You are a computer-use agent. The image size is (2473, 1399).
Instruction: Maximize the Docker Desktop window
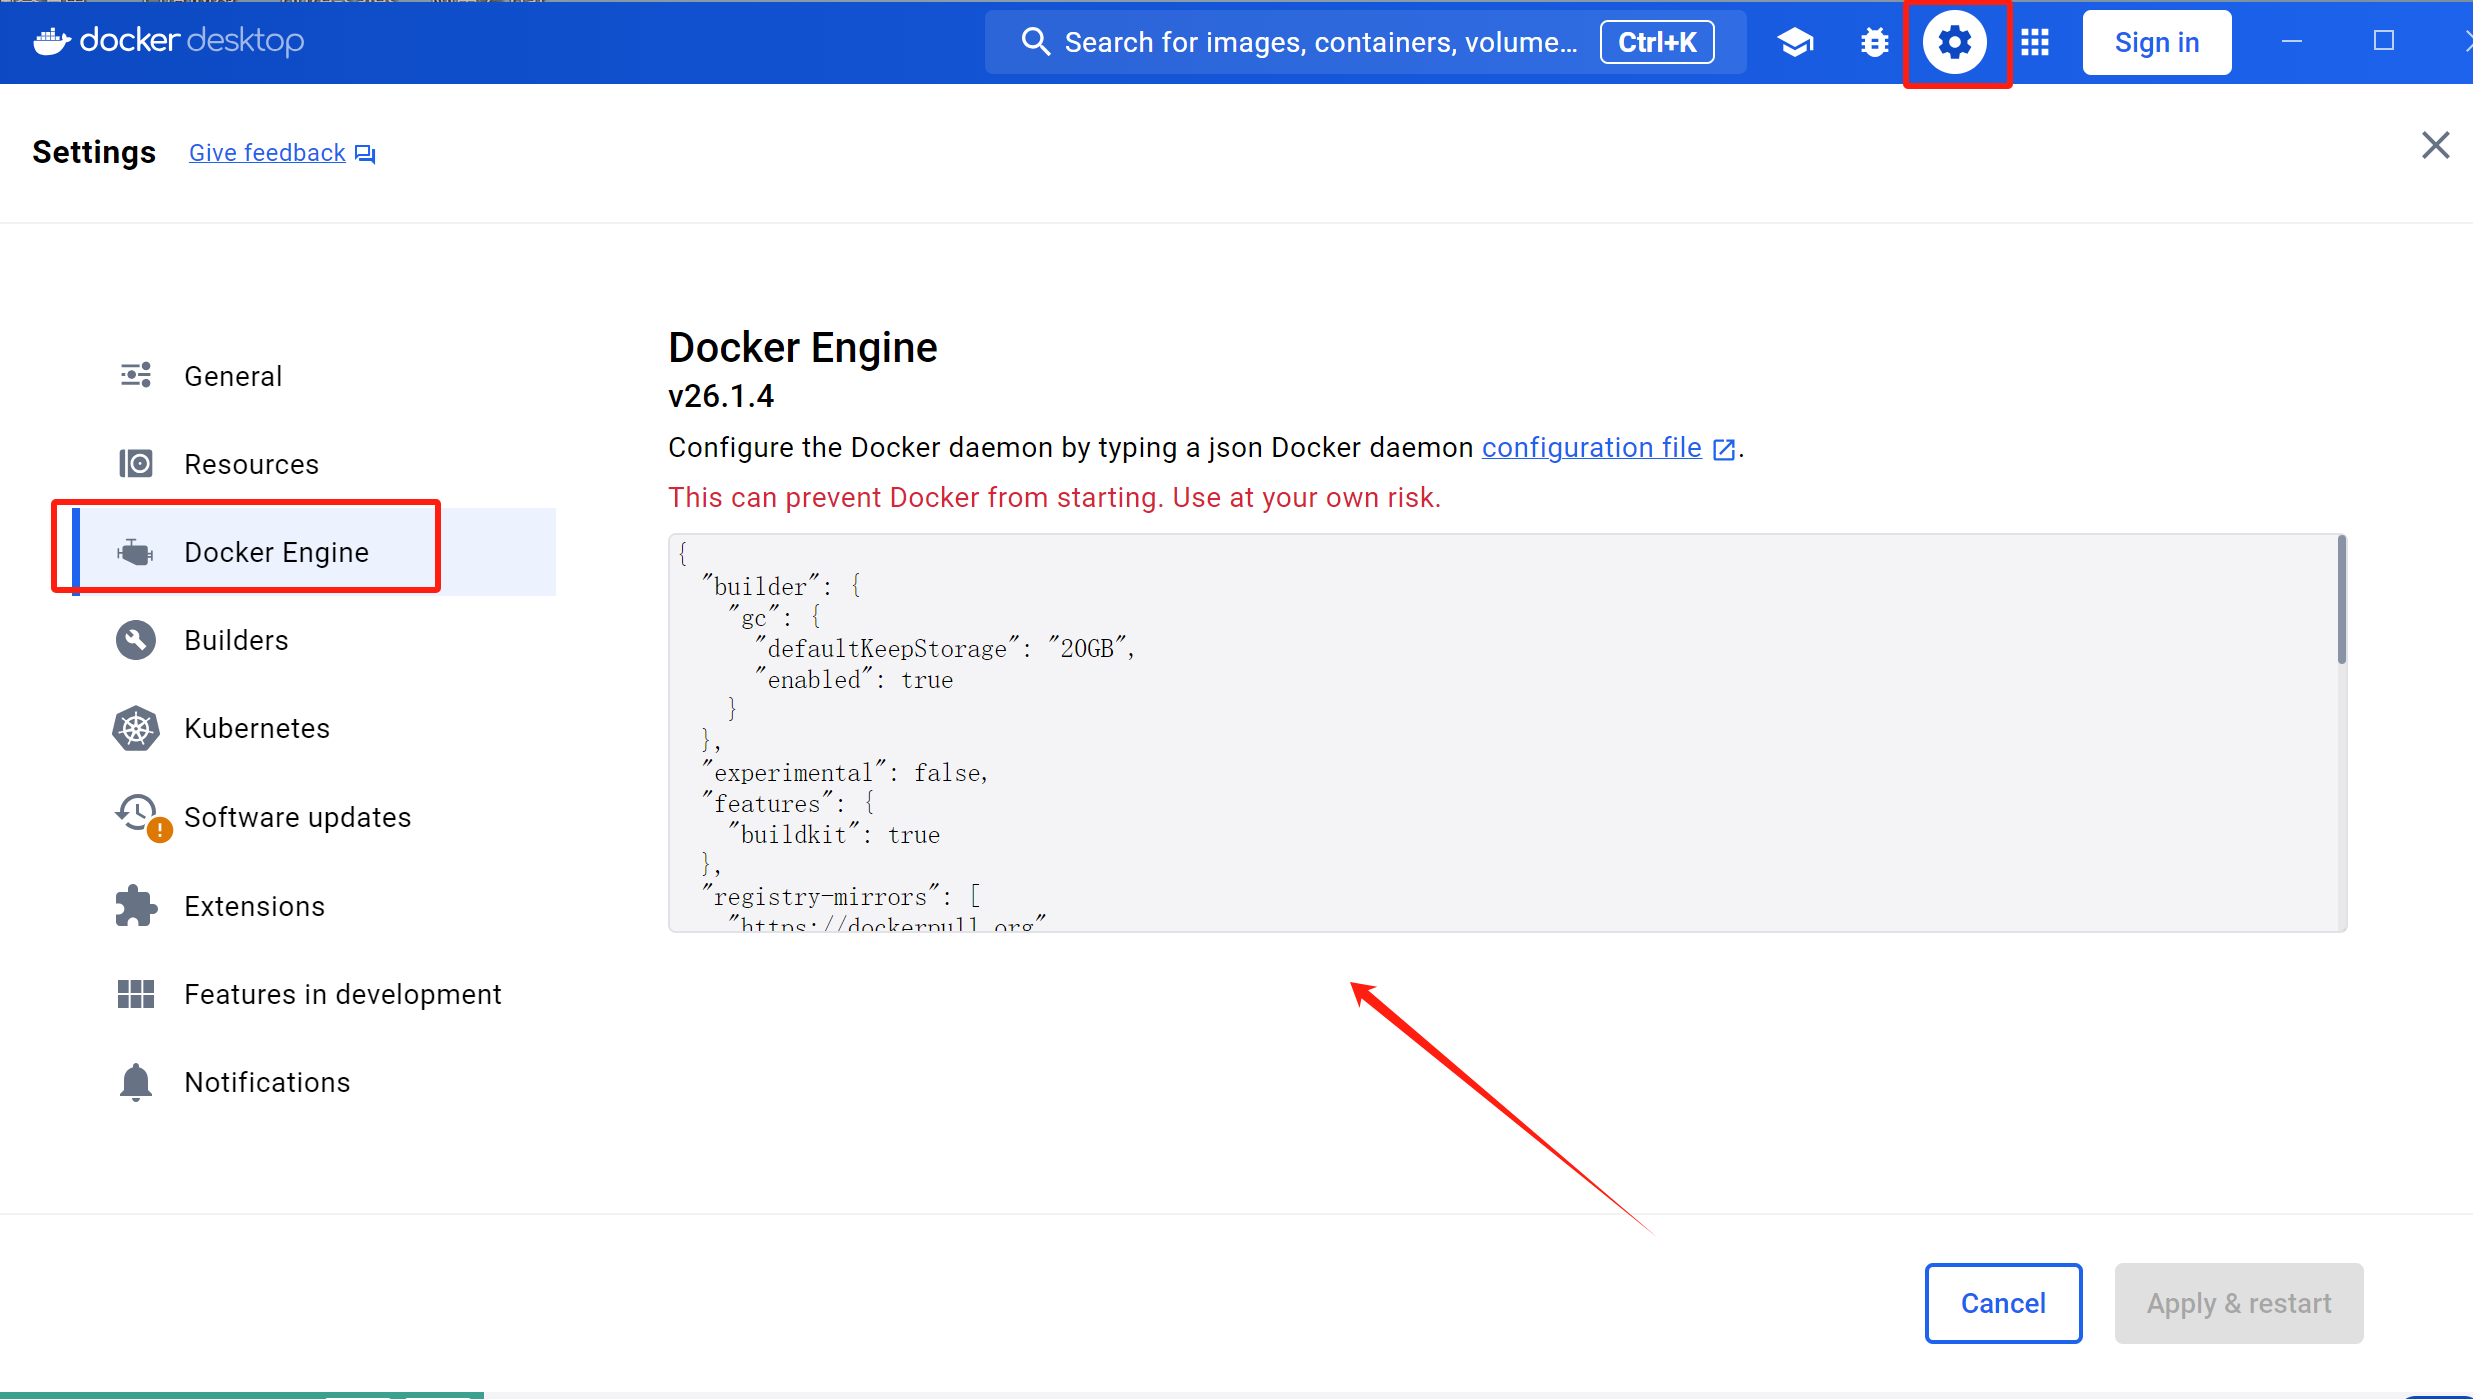2384,41
